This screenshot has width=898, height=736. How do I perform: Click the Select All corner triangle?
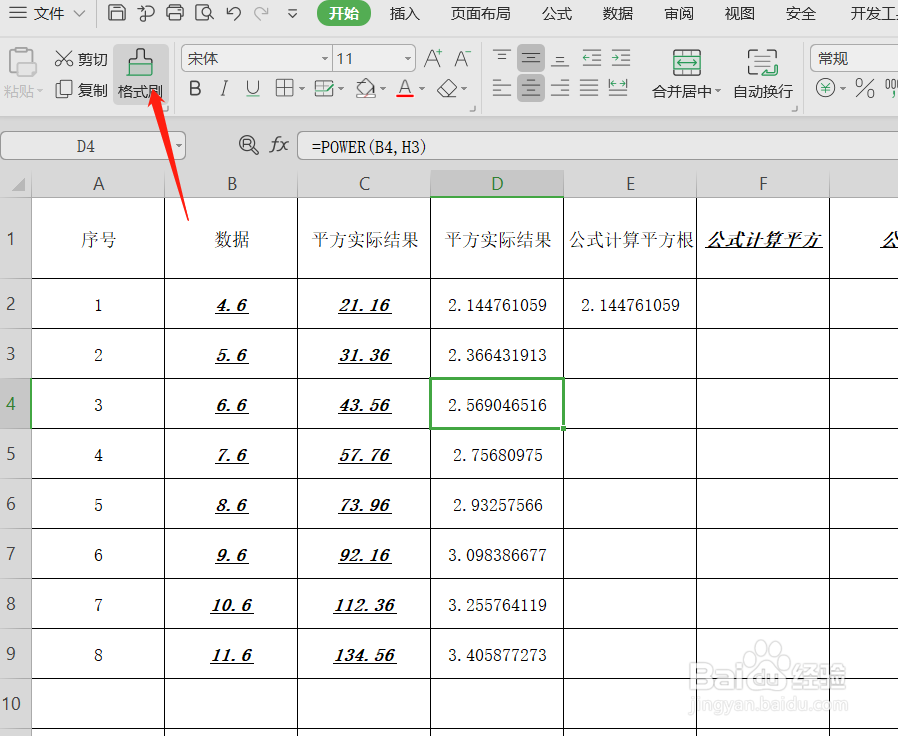pyautogui.click(x=16, y=184)
